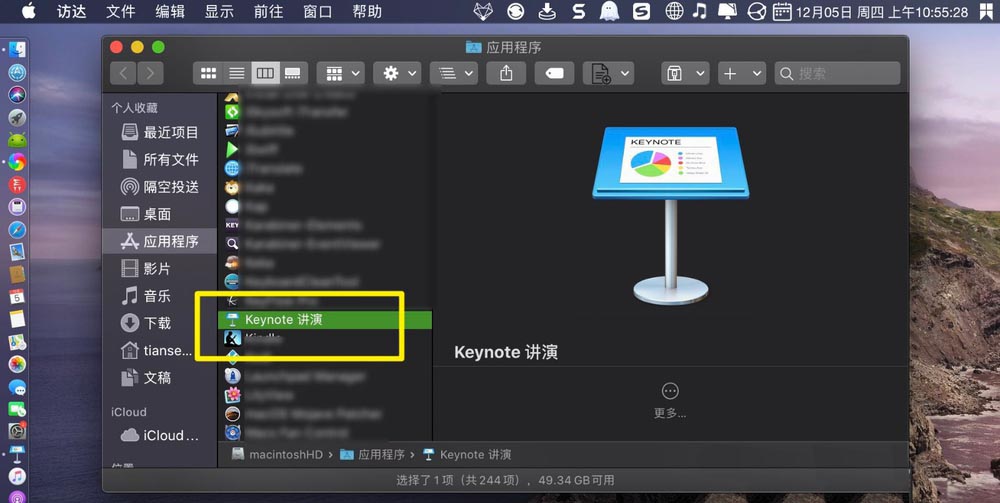This screenshot has height=503, width=1000.
Task: Click Keynote 讲演 in the path bar
Action: [467, 455]
